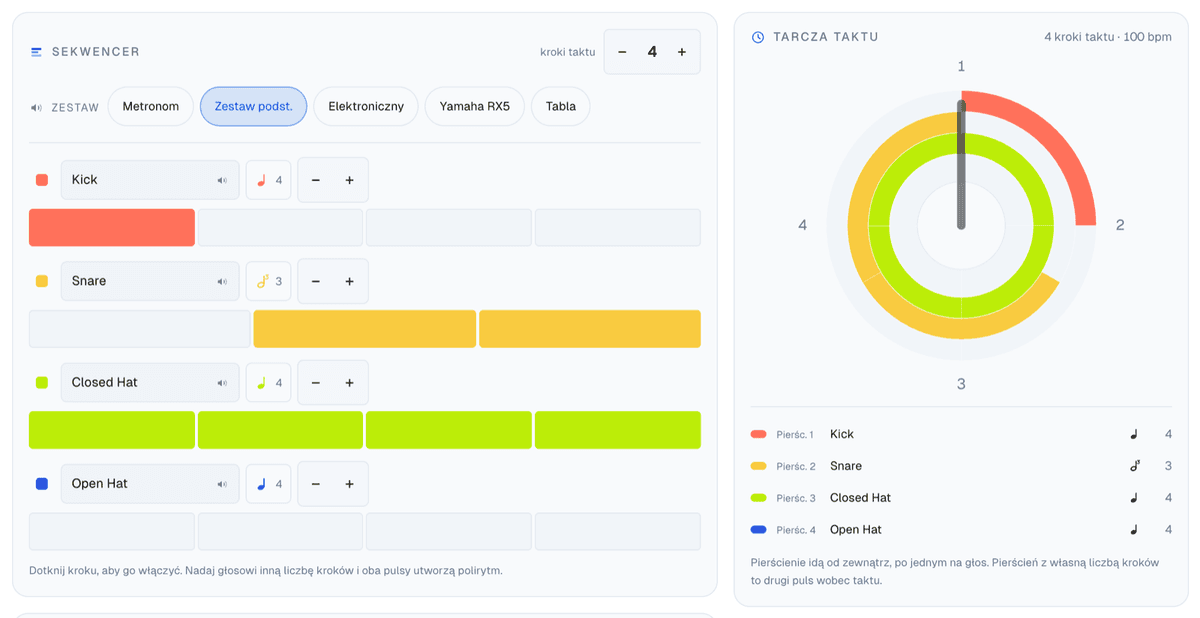The height and width of the screenshot is (618, 1200).
Task: Select the Metronom kit
Action: (151, 106)
